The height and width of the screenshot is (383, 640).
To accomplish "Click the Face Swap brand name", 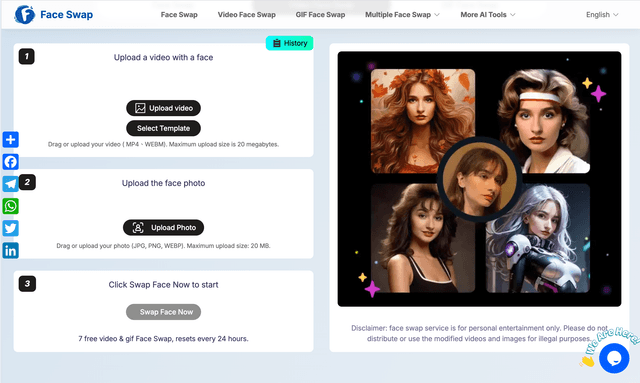I will click(67, 15).
